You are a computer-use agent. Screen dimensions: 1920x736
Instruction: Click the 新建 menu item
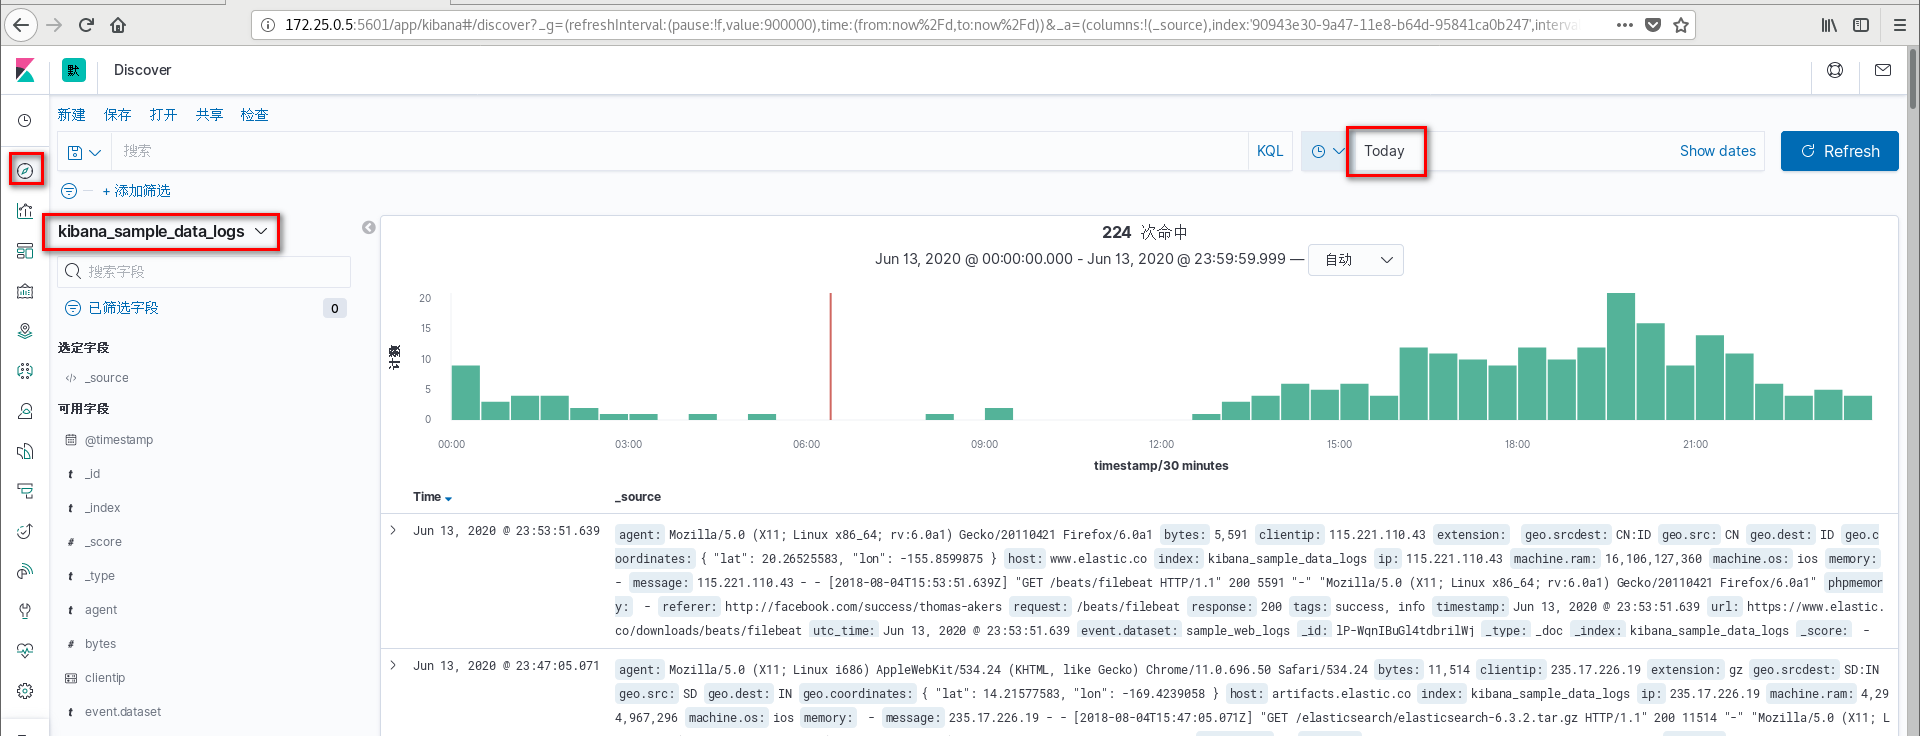72,115
